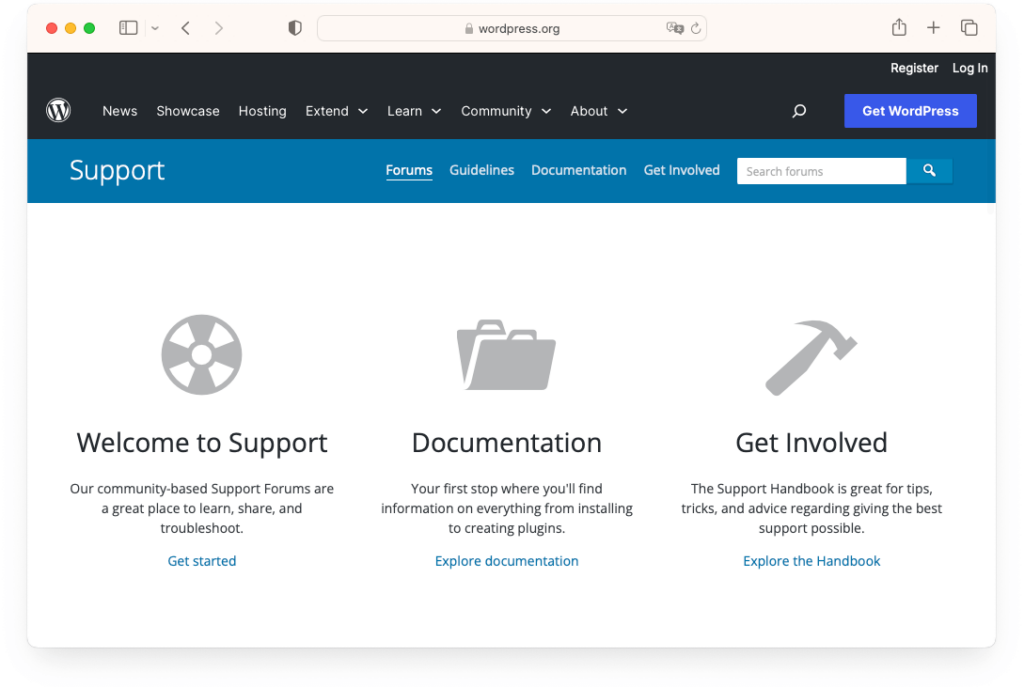Expand the About menu
The width and height of the screenshot is (1024, 687).
pyautogui.click(x=599, y=111)
